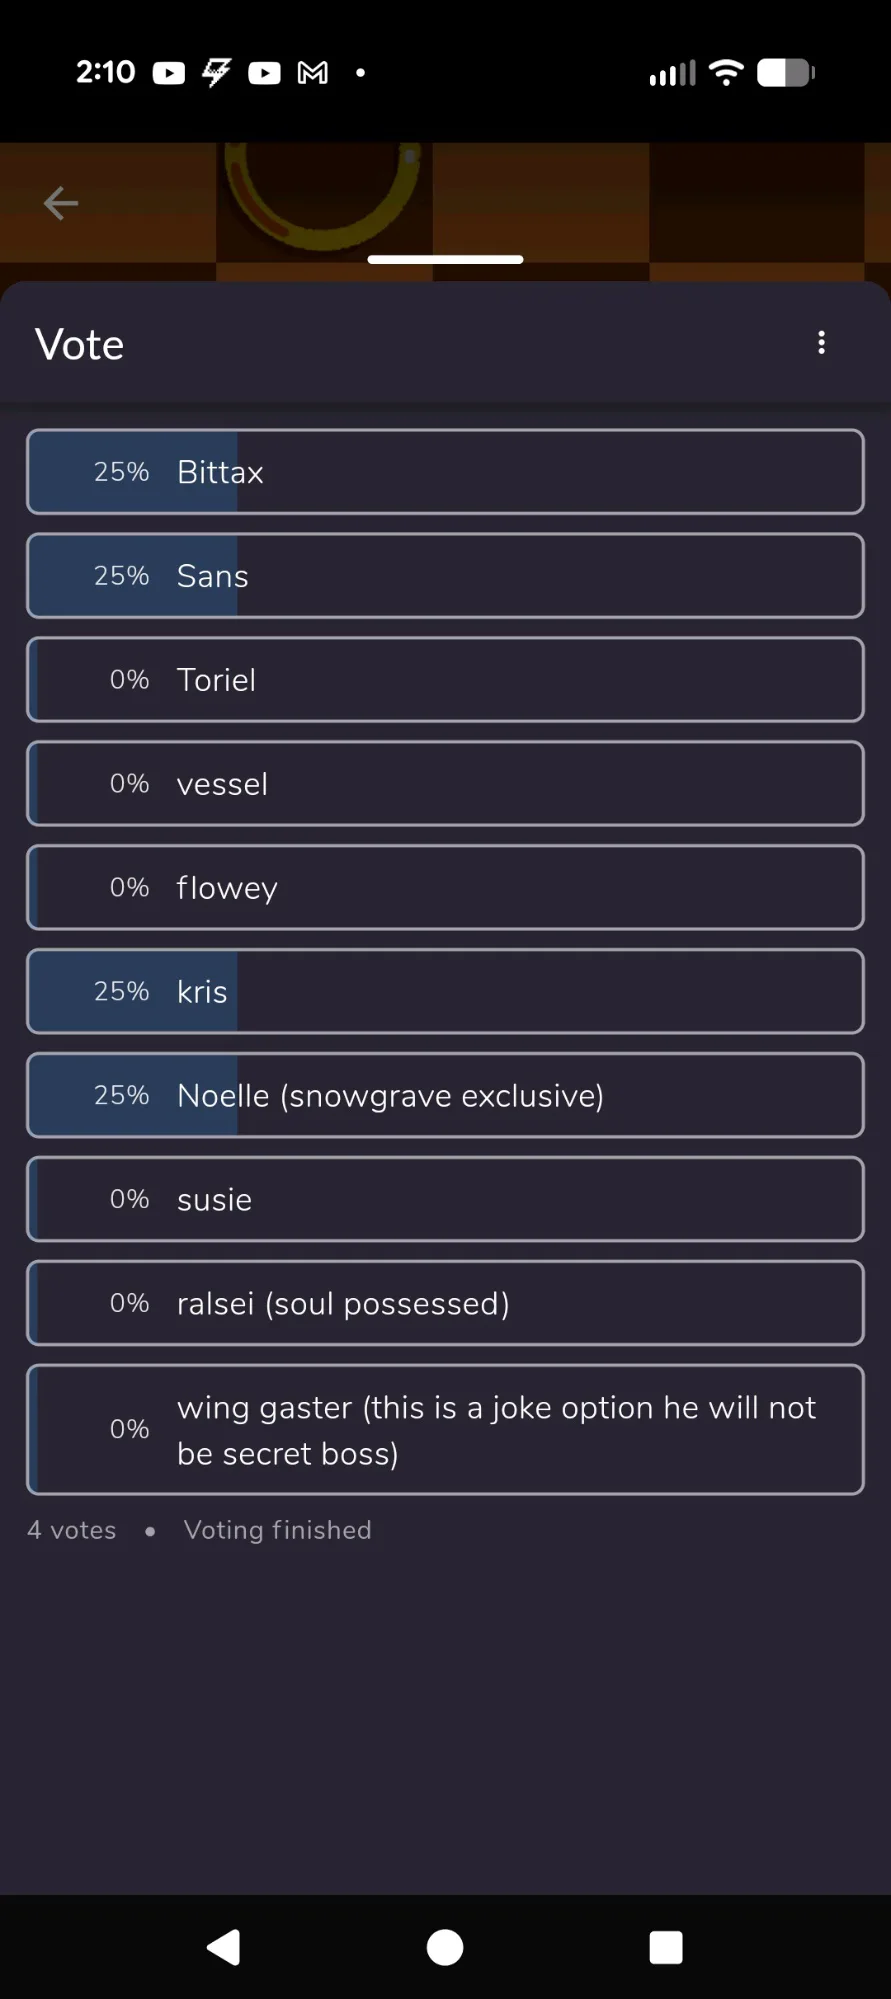The width and height of the screenshot is (891, 1999).
Task: Pick the susie poll option
Action: click(445, 1200)
